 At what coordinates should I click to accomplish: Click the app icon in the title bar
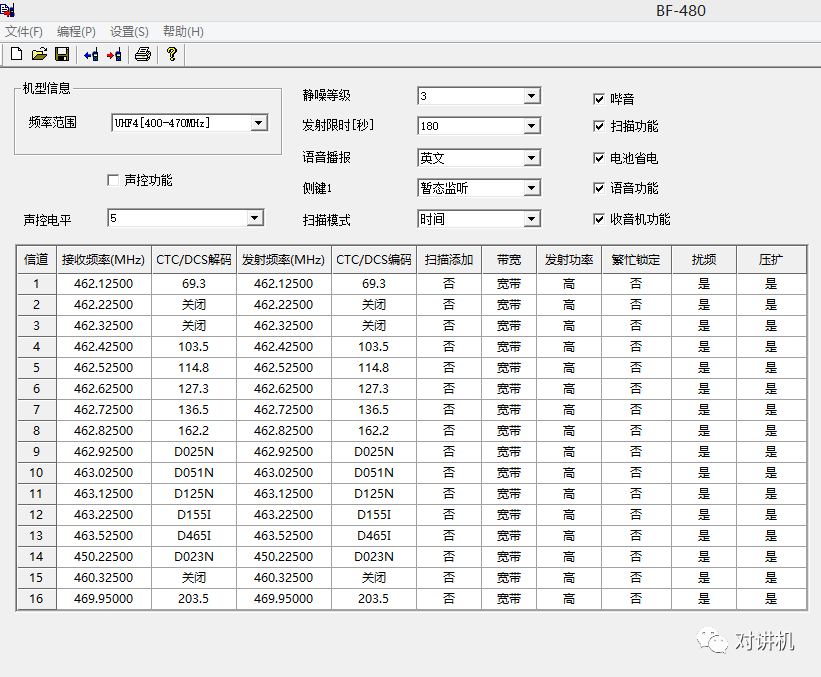point(8,11)
